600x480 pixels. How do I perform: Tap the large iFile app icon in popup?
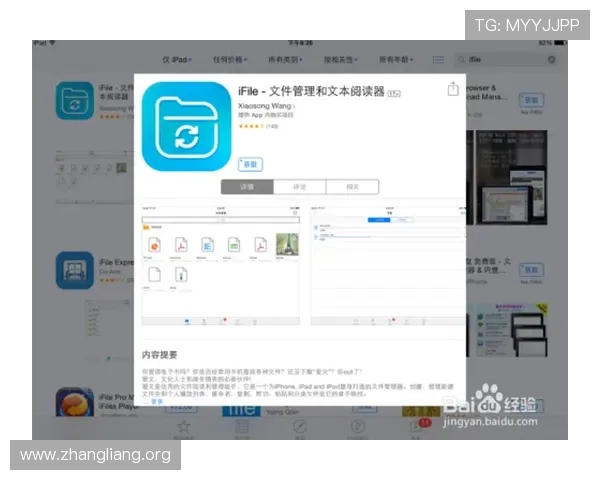(186, 126)
